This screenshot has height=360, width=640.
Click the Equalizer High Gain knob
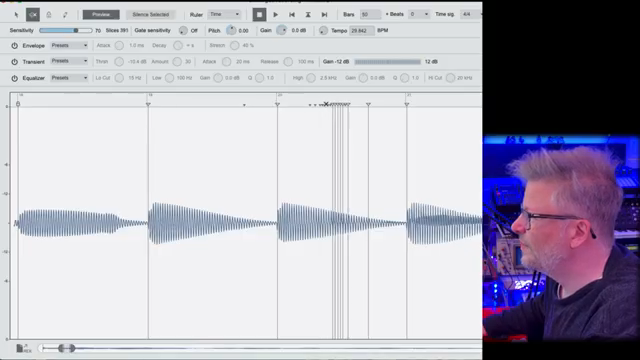click(x=363, y=78)
